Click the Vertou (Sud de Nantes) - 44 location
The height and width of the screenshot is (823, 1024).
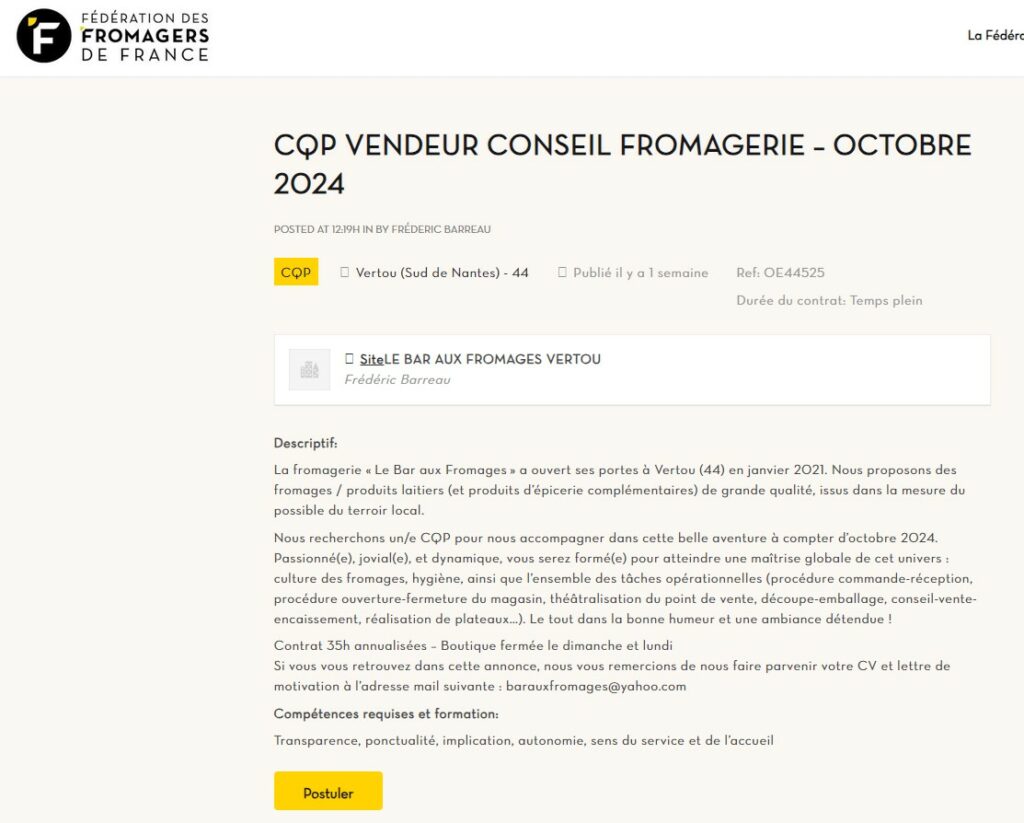click(442, 273)
